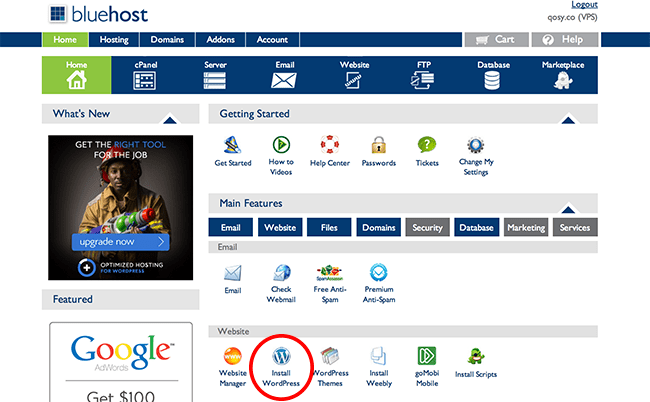Open the firefighter ad banner image
Image resolution: width=650 pixels, height=402 pixels.
pos(121,207)
